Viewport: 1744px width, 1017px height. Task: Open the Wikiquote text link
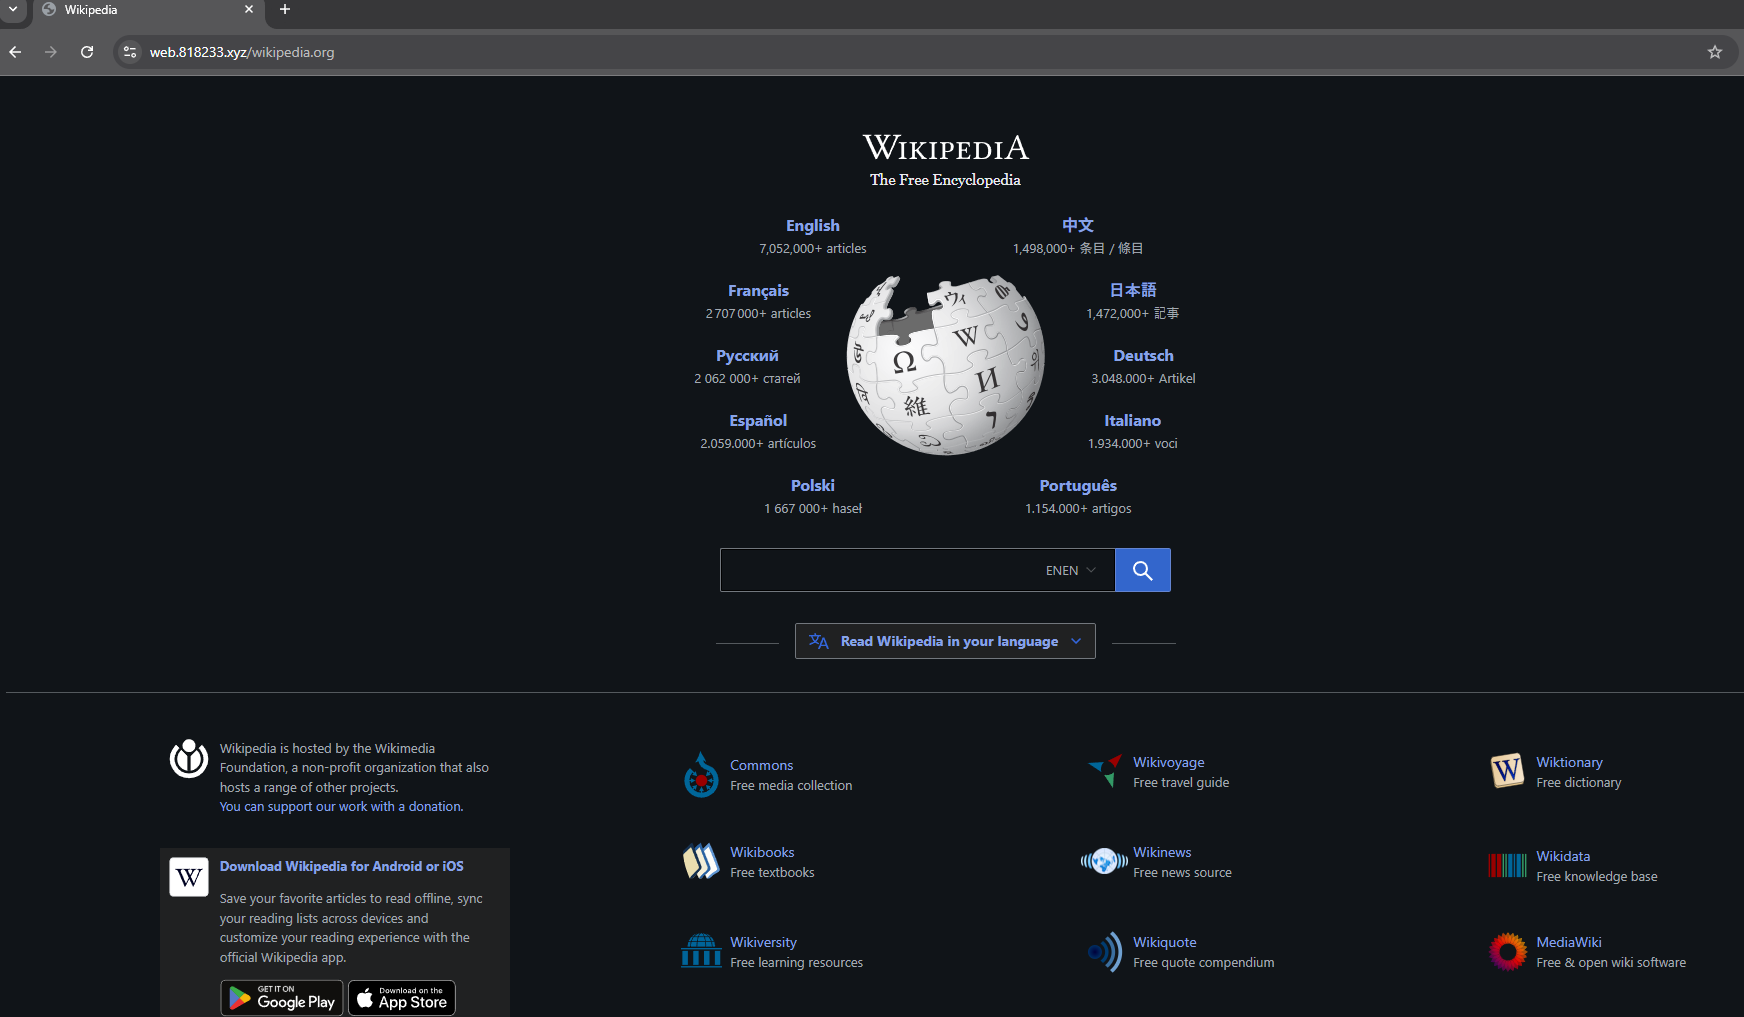pos(1164,943)
